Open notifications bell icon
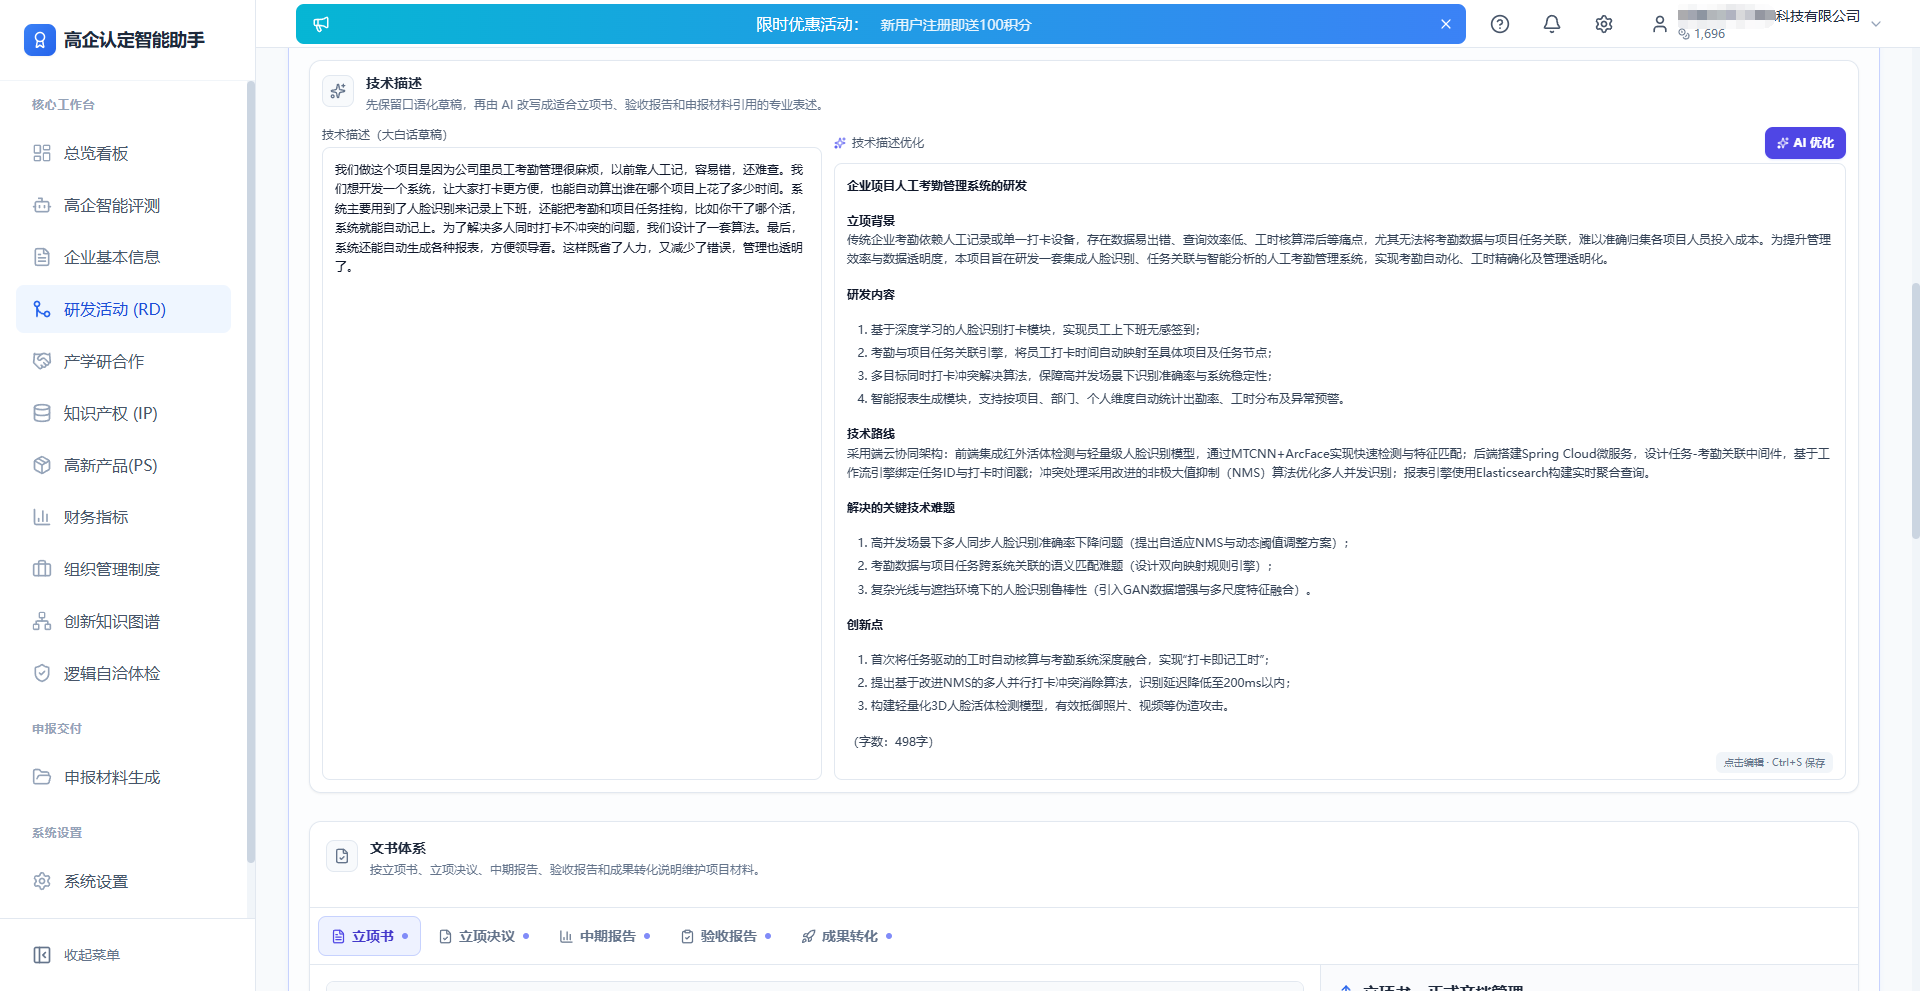The image size is (1920, 991). point(1552,24)
